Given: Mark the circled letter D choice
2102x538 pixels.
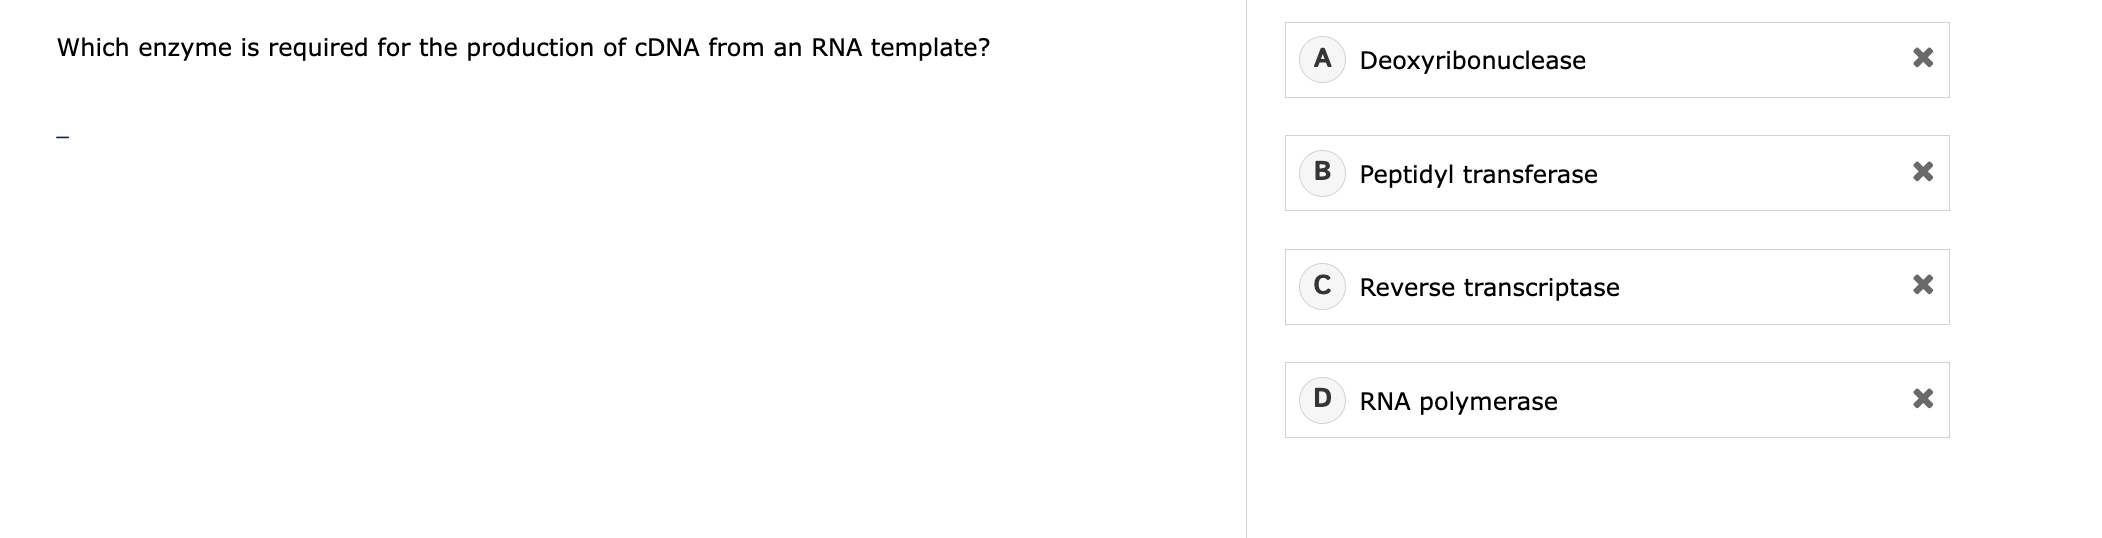Looking at the screenshot, I should tap(1322, 399).
